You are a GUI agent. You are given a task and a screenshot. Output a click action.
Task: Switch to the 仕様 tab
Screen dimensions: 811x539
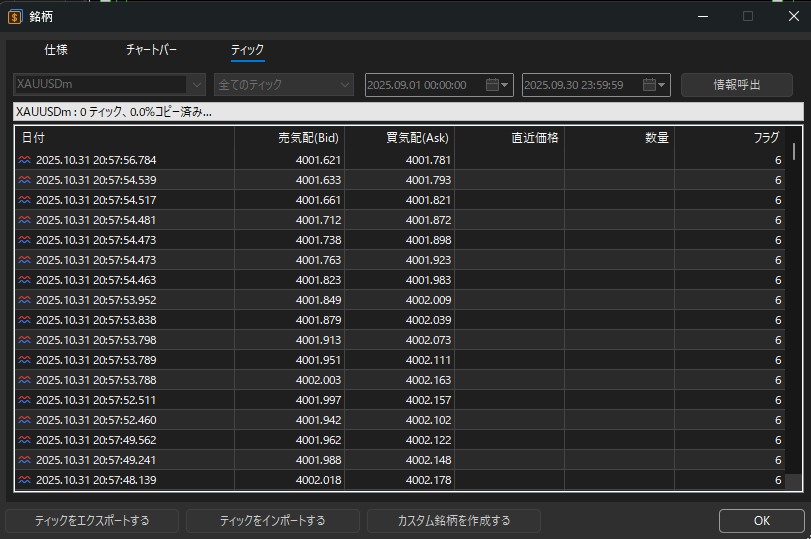coord(56,50)
